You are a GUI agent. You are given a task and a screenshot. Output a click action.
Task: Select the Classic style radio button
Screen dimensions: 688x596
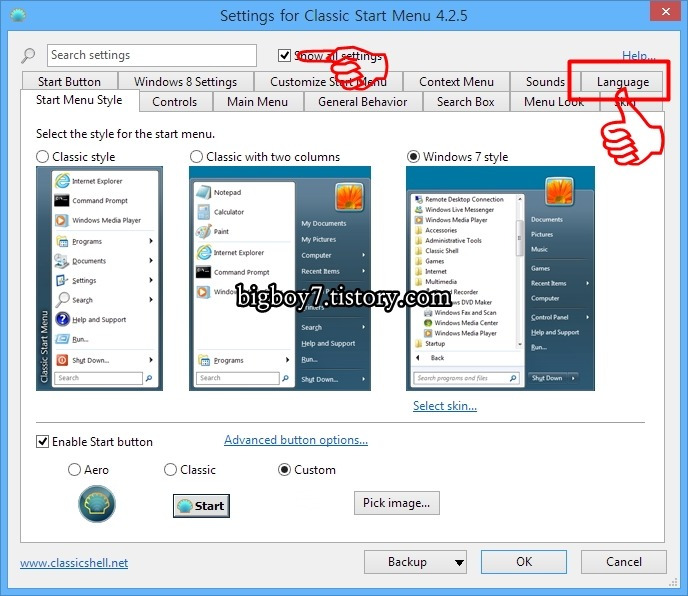[42, 157]
